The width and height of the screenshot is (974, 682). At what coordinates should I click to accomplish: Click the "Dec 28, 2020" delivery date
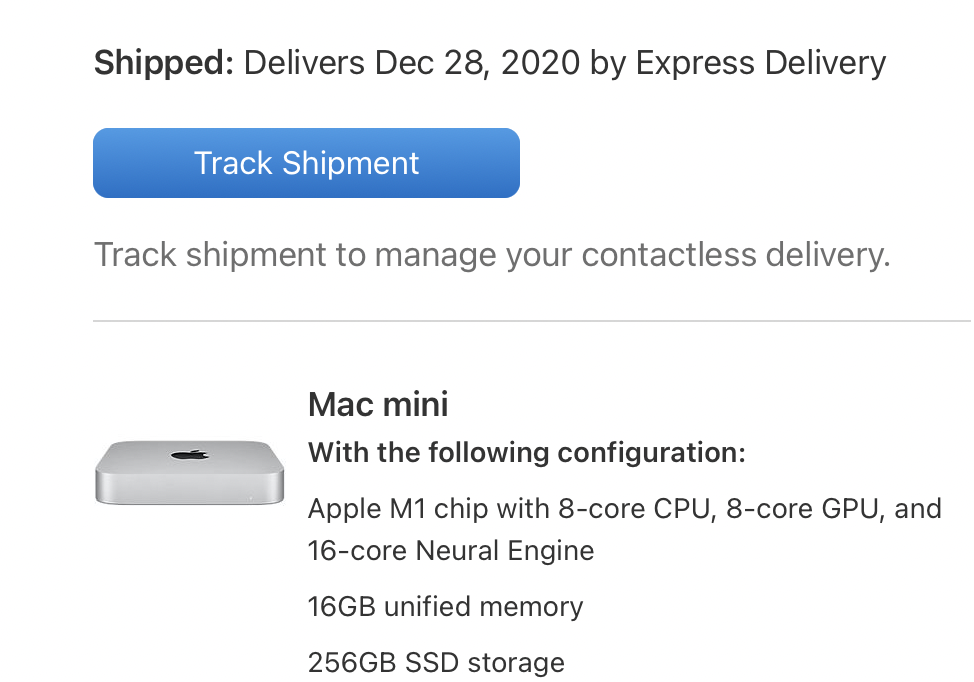click(x=477, y=63)
